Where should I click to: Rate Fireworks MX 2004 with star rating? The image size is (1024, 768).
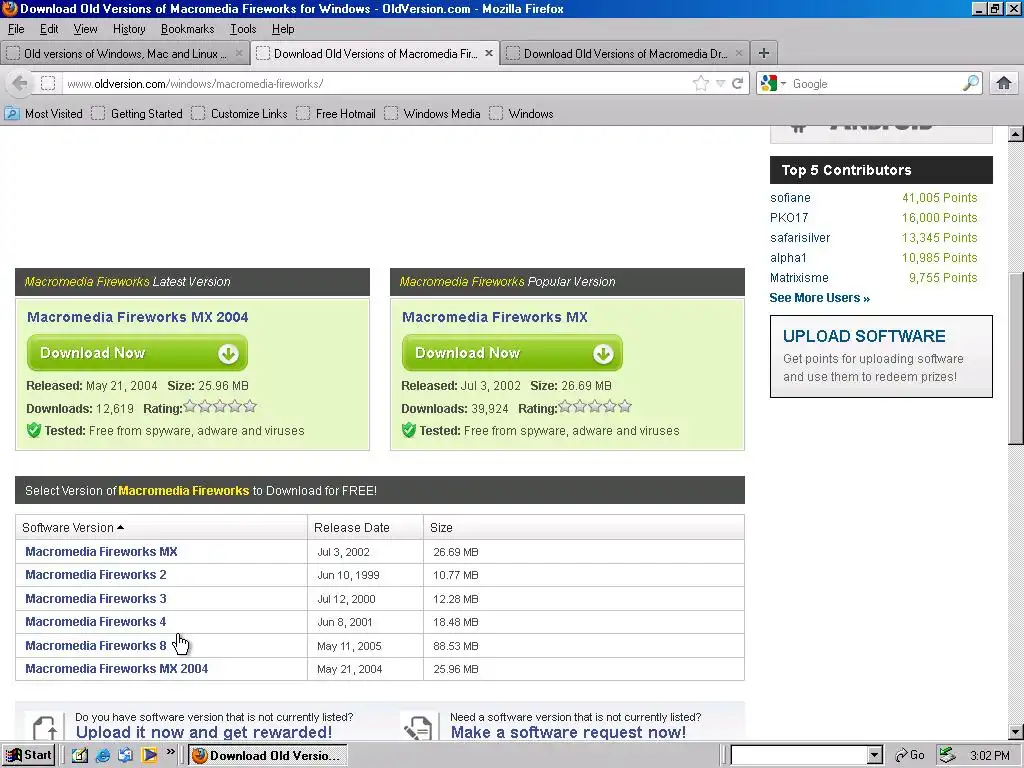tap(220, 407)
